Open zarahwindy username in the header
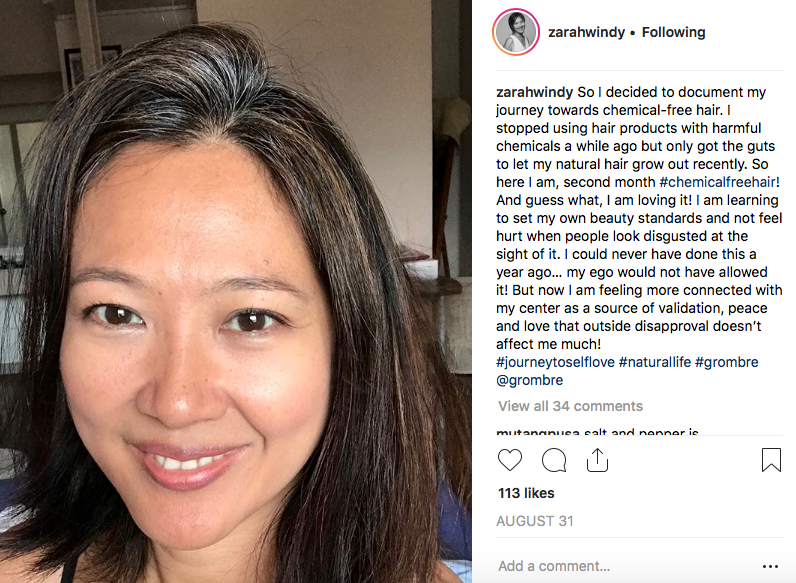Screen dimensions: 796x583 [x=586, y=33]
